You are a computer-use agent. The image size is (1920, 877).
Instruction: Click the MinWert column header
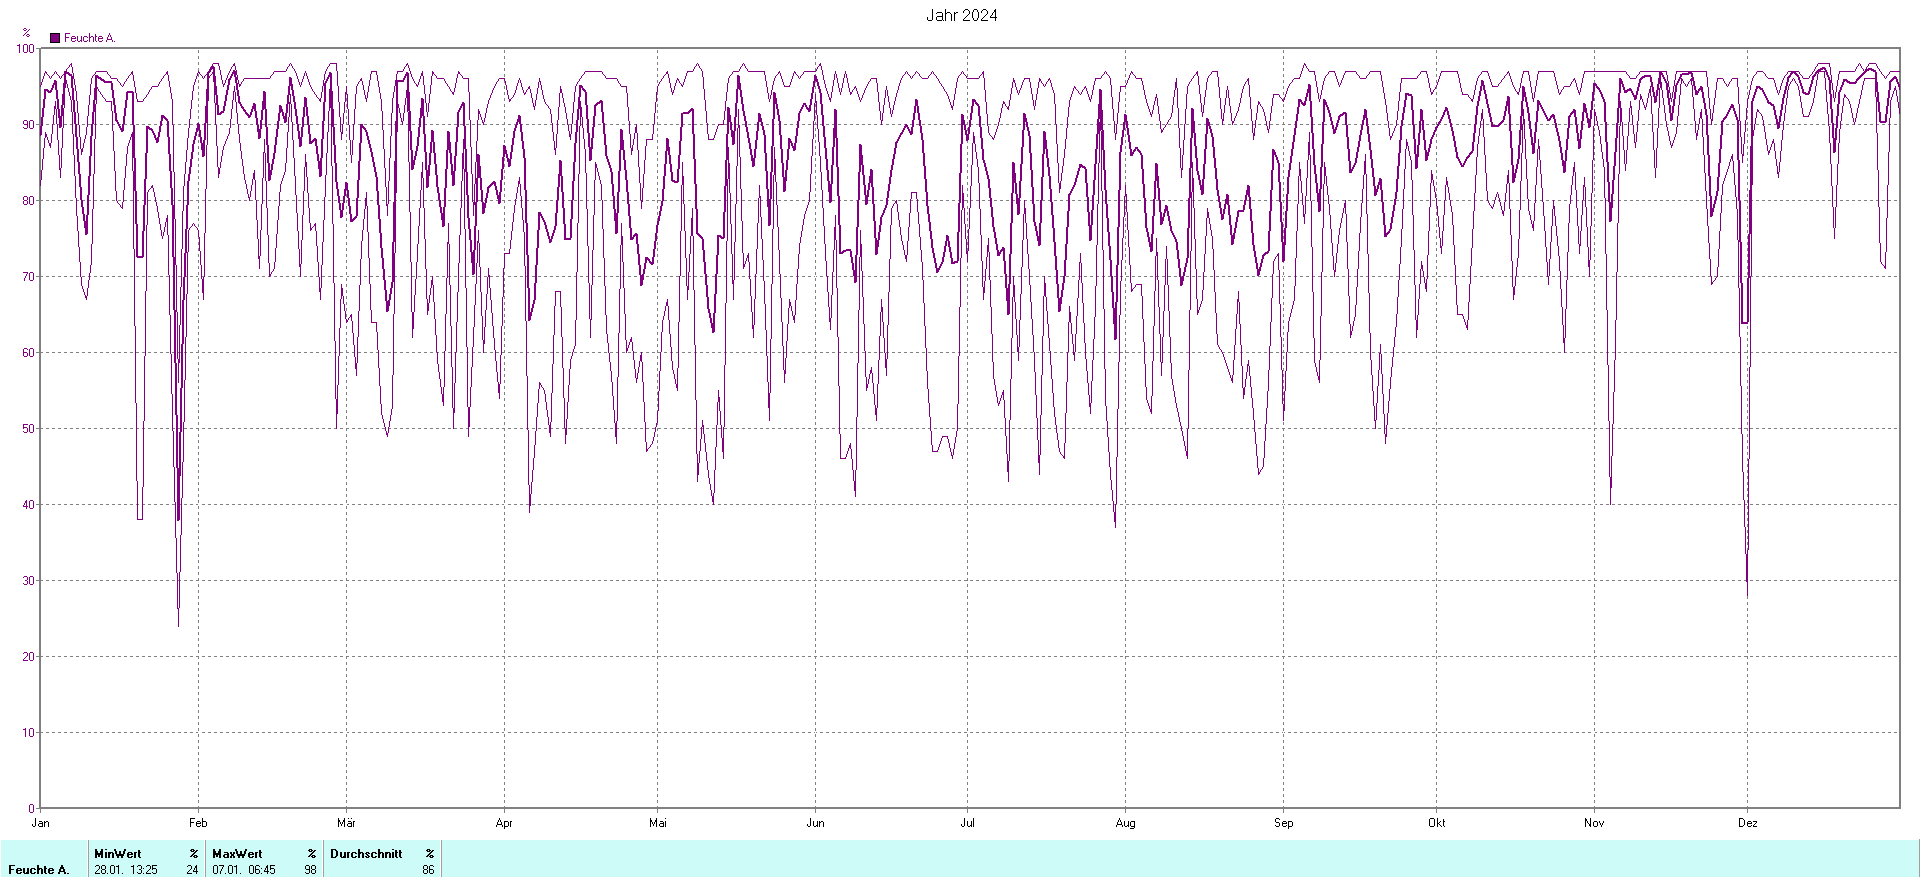pyautogui.click(x=118, y=854)
